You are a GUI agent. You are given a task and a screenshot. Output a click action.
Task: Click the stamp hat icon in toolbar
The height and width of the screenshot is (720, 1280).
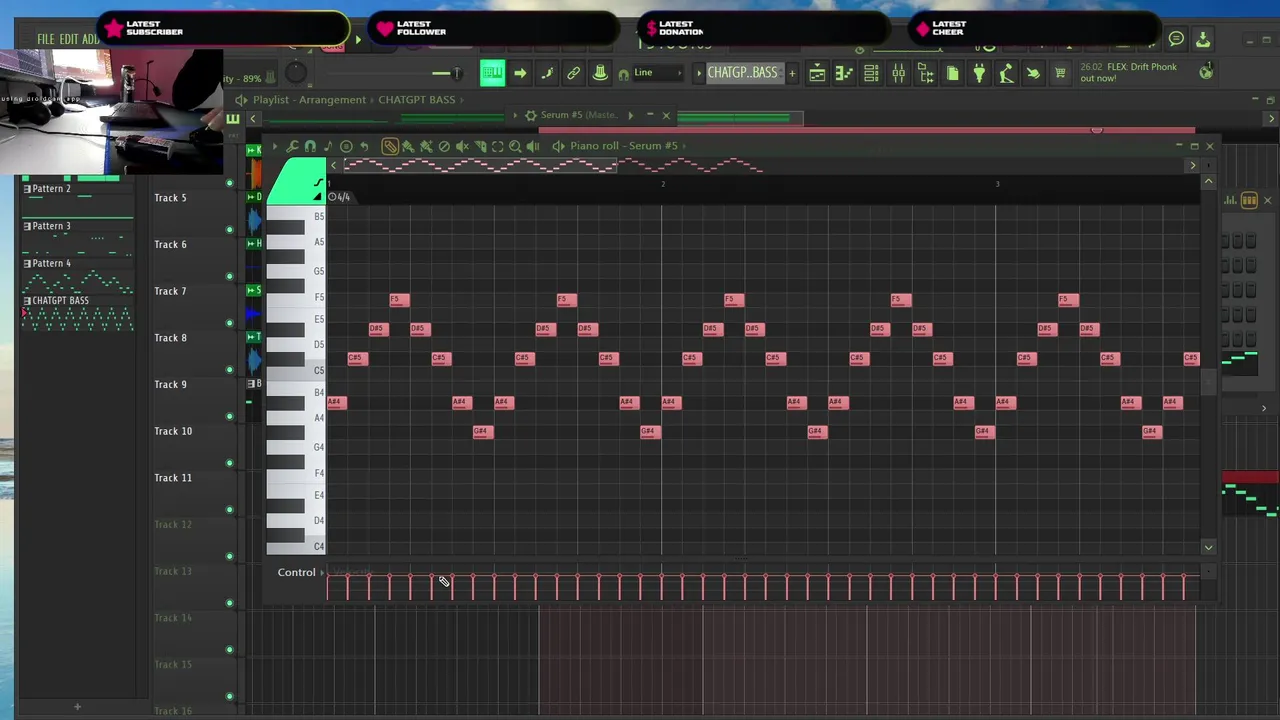tap(600, 73)
